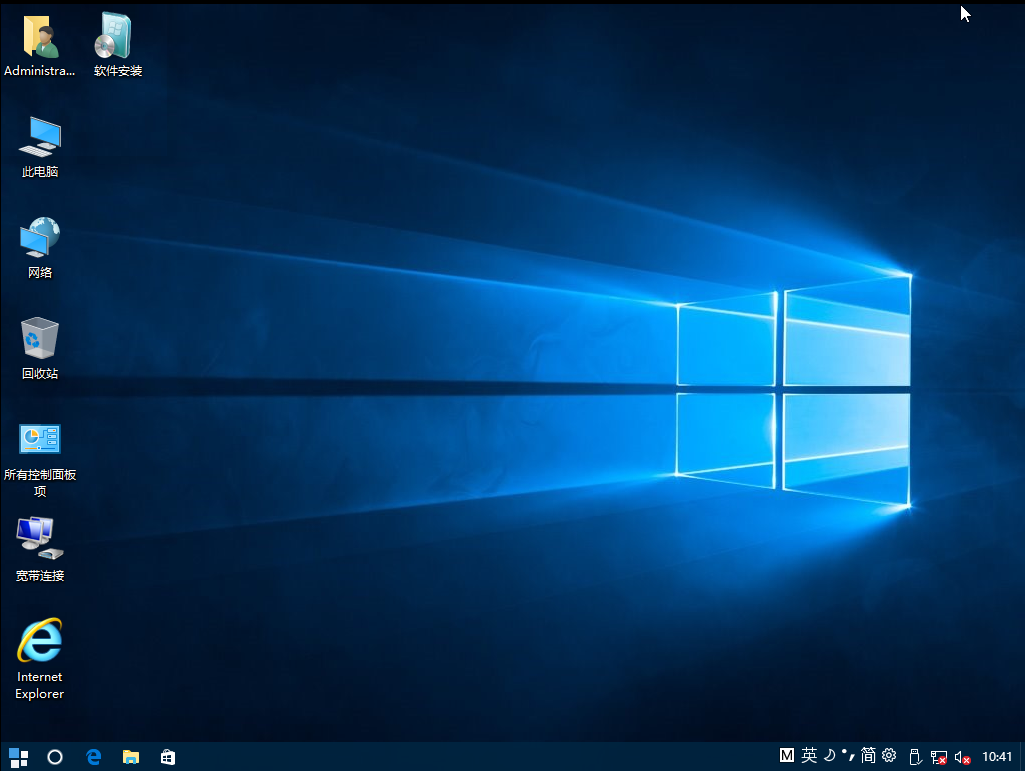Select the Internet Explorer desktop icon
Screen dimensions: 1025x771
[x=40, y=640]
